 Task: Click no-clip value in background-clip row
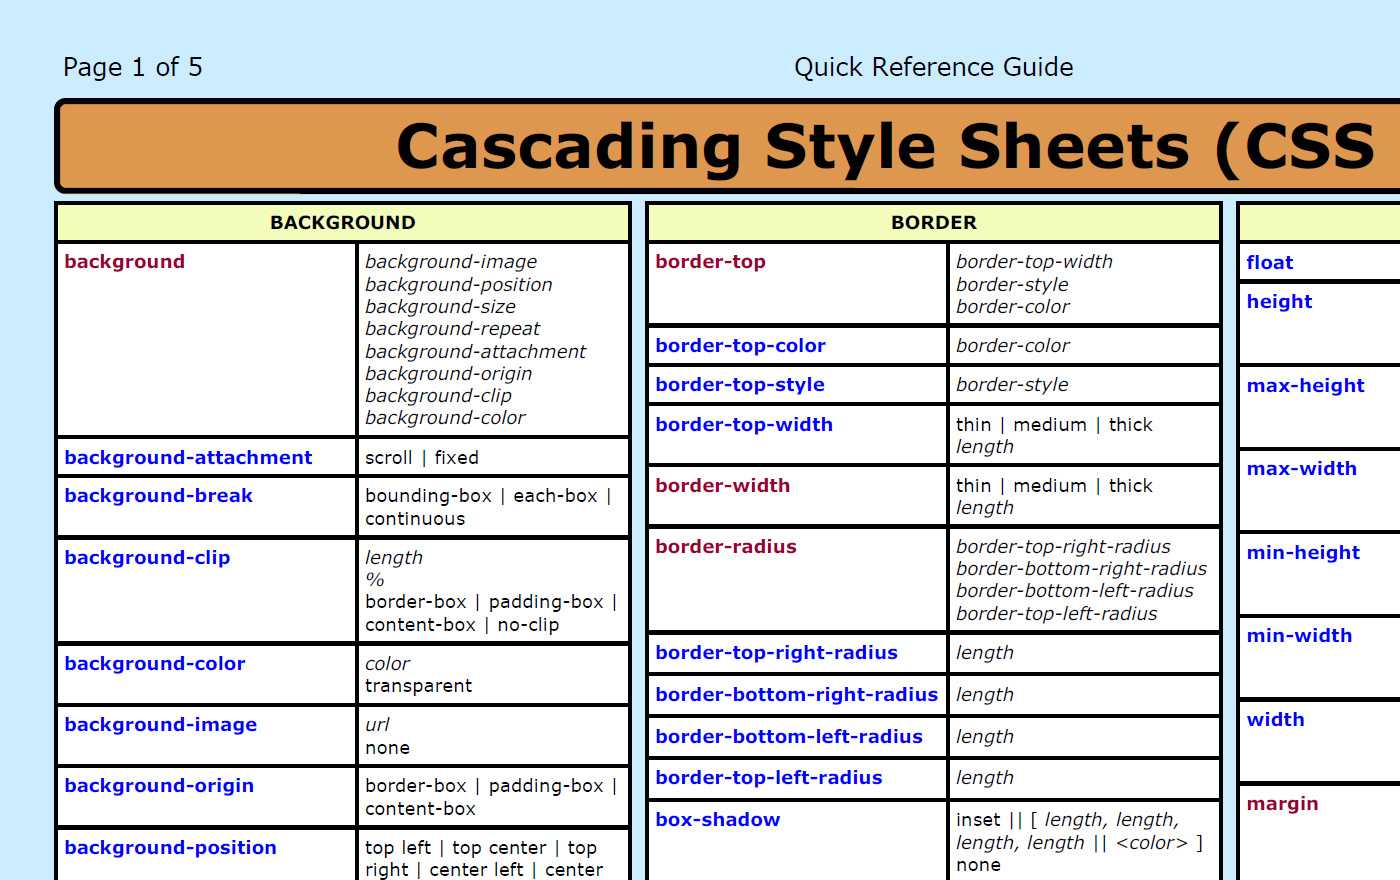point(528,625)
